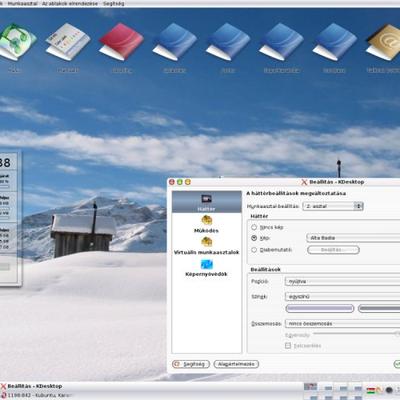The width and height of the screenshot is (400, 400).
Task: Open the Összemosás dropdown
Action: (x=342, y=324)
